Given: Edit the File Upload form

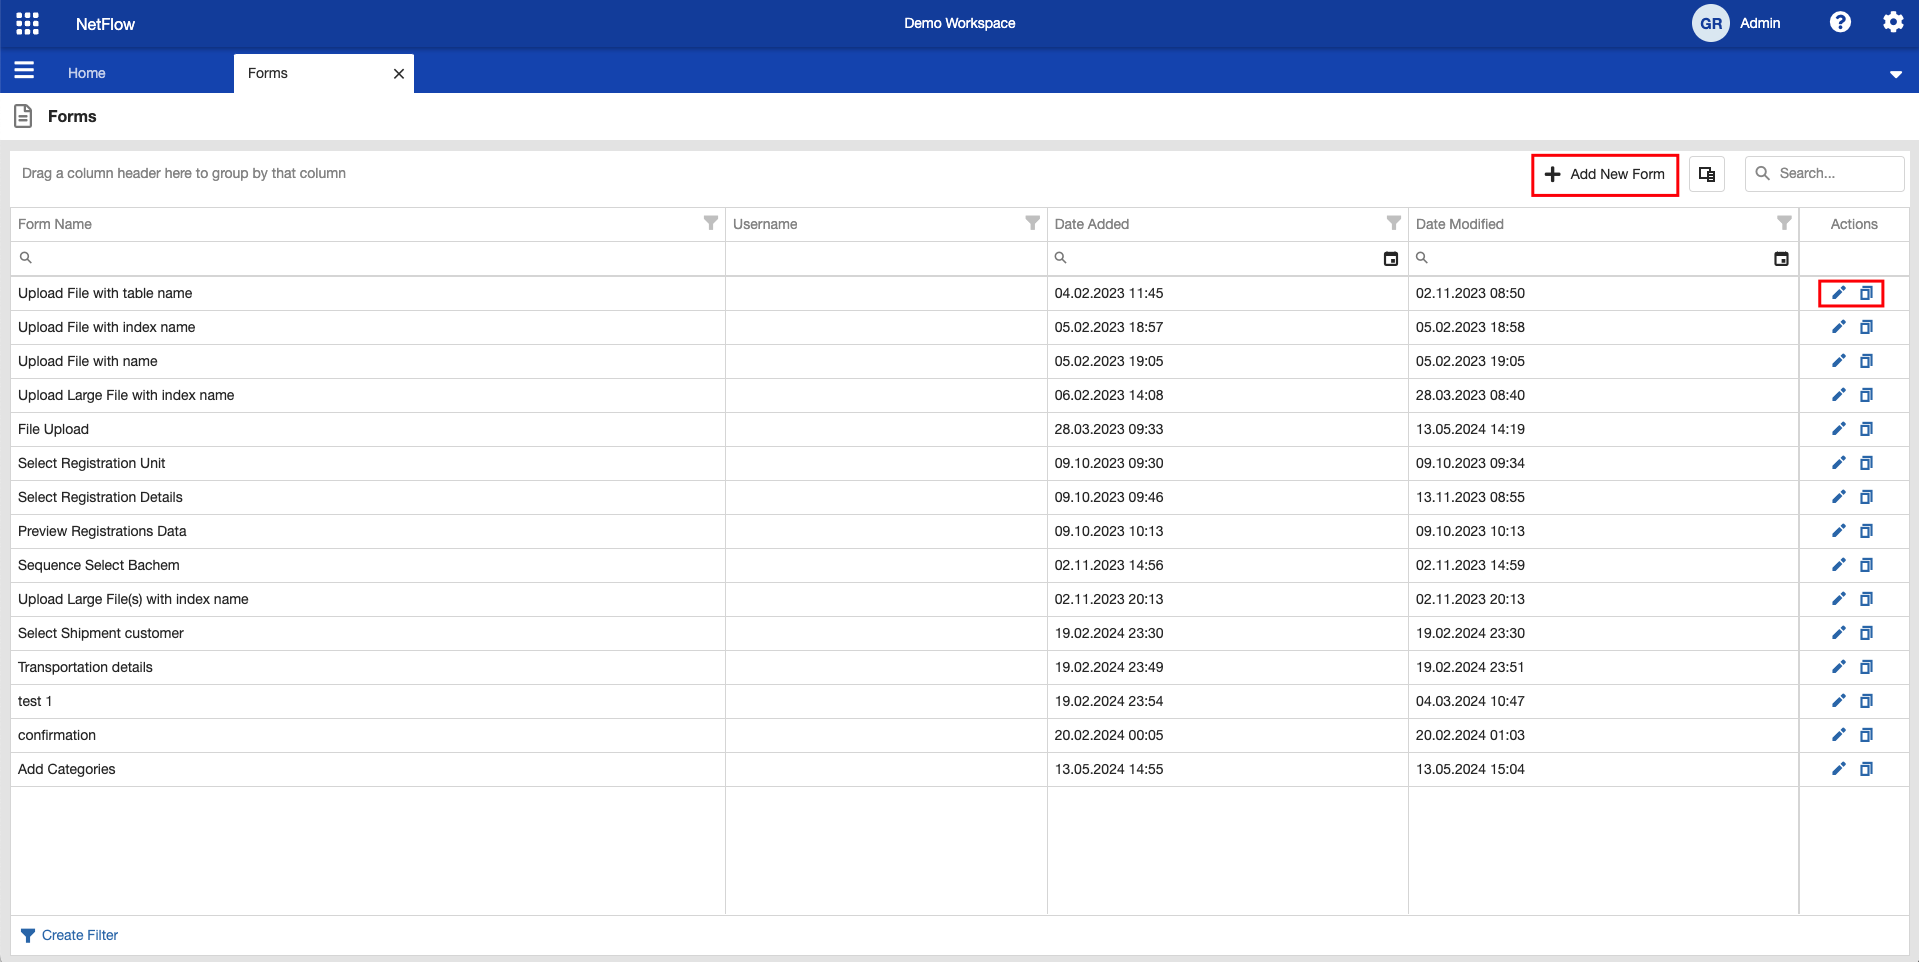Looking at the screenshot, I should click(x=1838, y=429).
